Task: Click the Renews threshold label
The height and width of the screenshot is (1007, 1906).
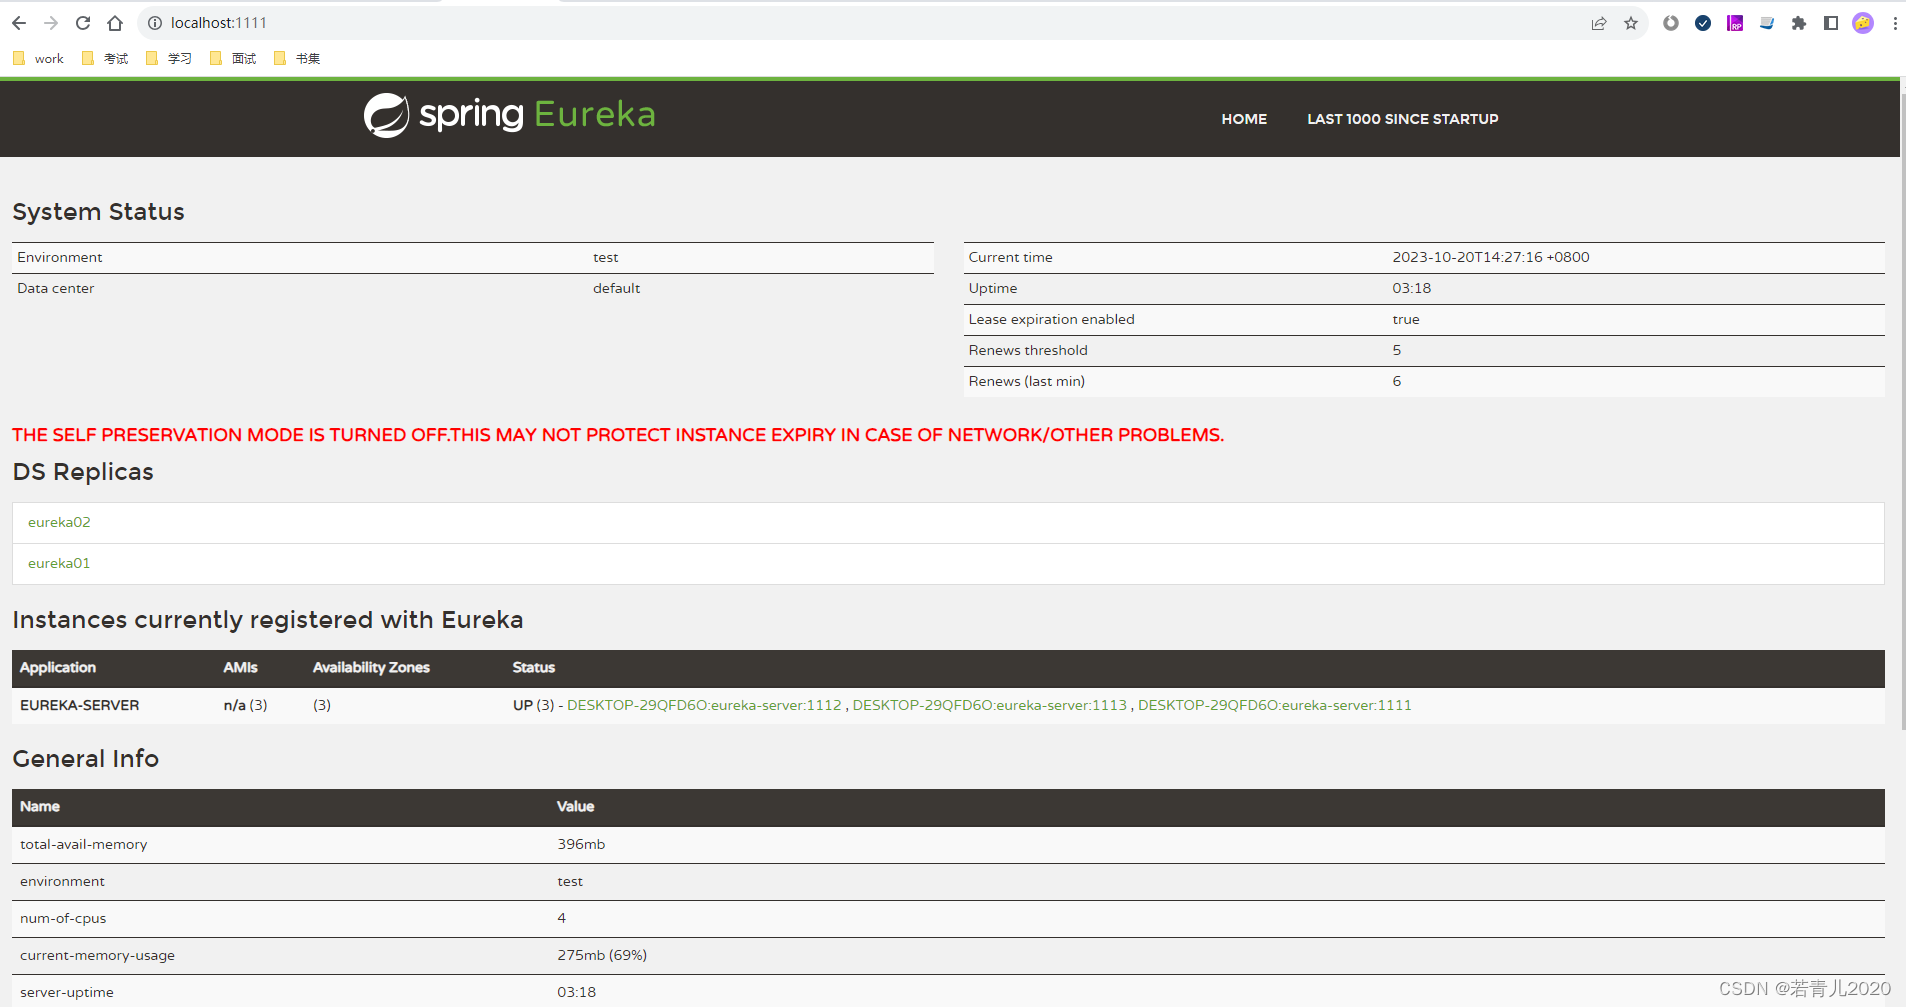Action: [1028, 350]
